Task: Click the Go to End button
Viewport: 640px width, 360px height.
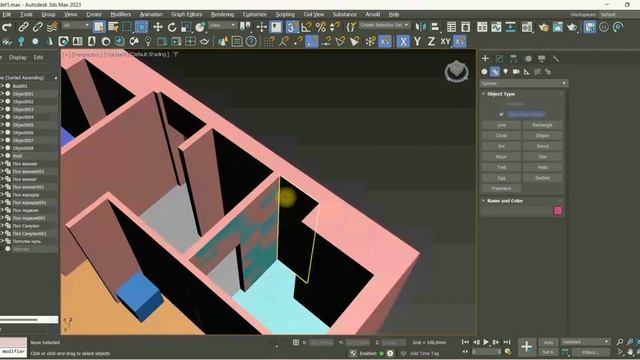Action: [506, 342]
